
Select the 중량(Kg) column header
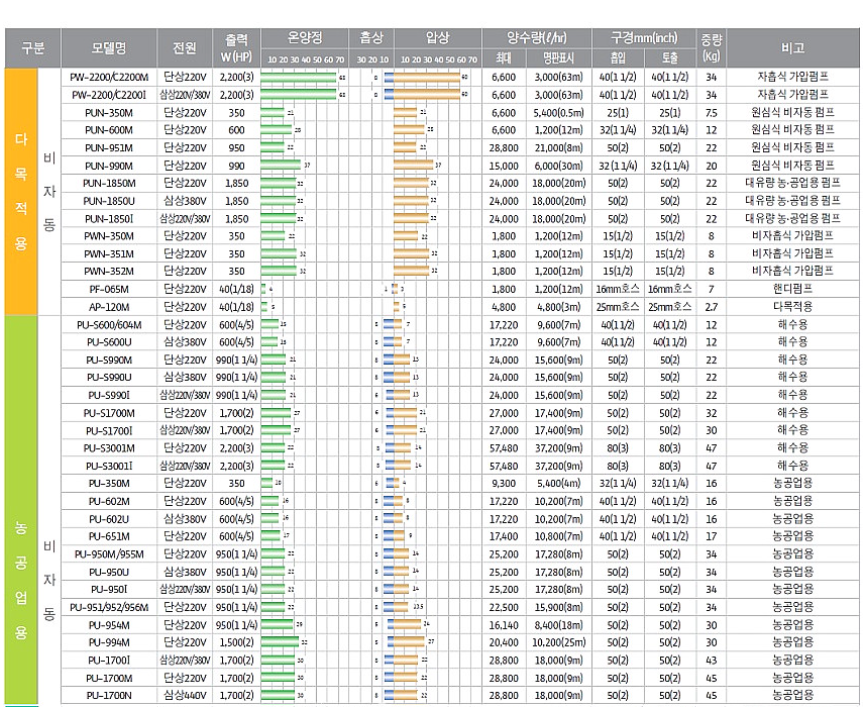pyautogui.click(x=711, y=47)
